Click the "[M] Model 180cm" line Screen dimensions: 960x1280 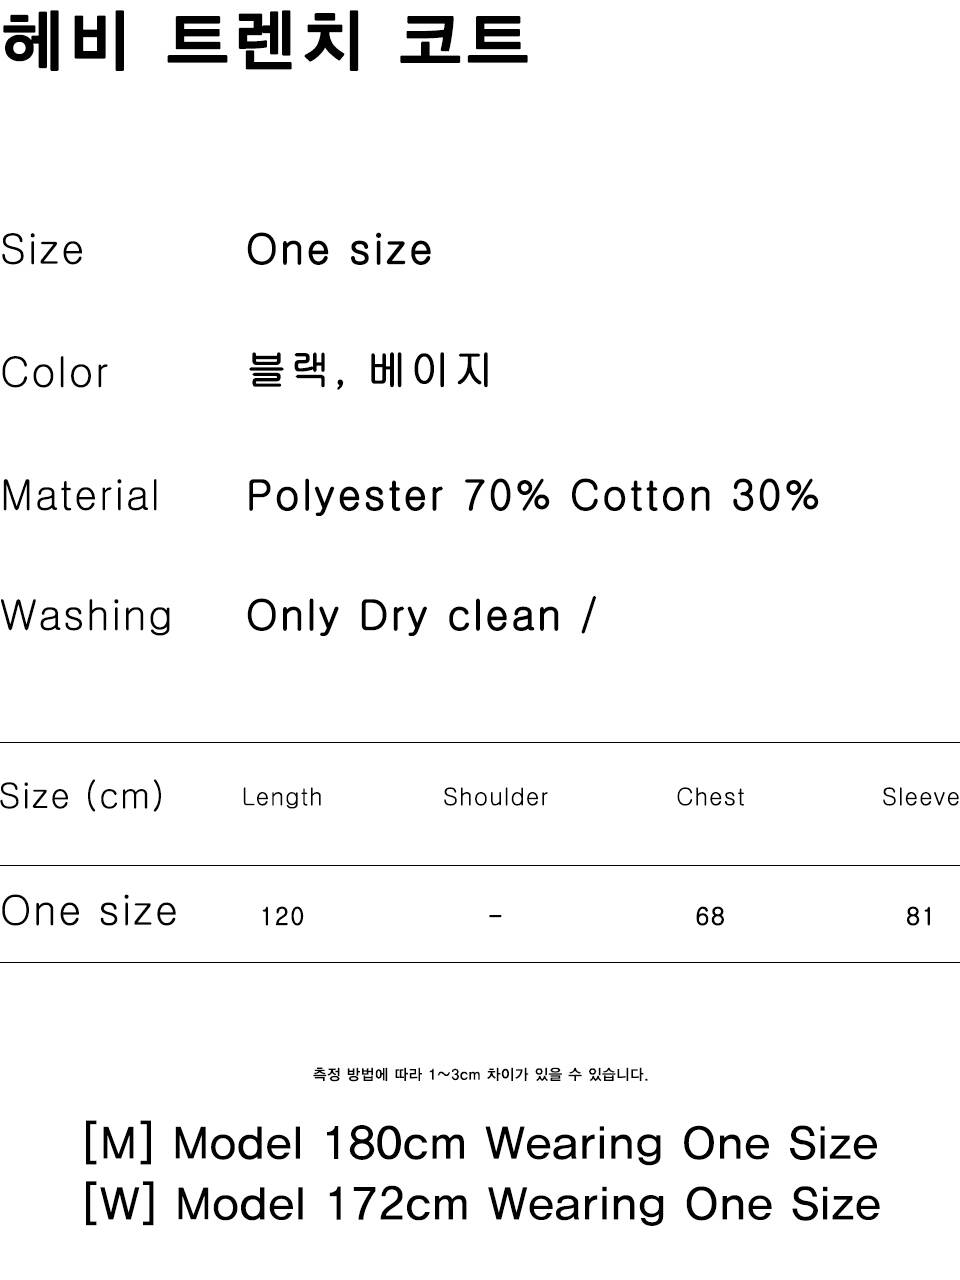pos(480,1143)
